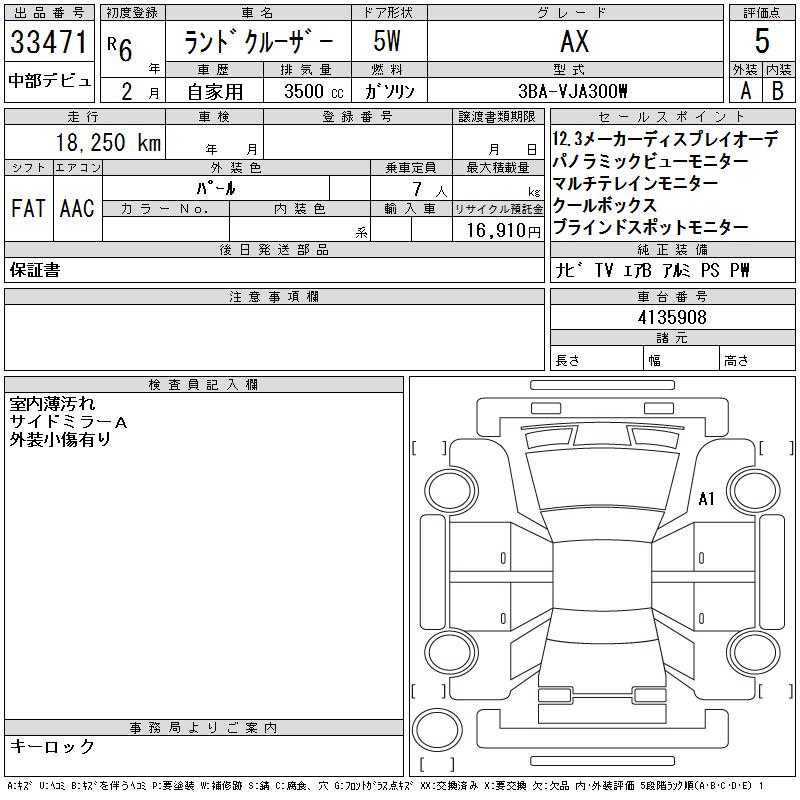Click sales point ブラインドスポットモニター
The width and height of the screenshot is (800, 800).
[650, 227]
